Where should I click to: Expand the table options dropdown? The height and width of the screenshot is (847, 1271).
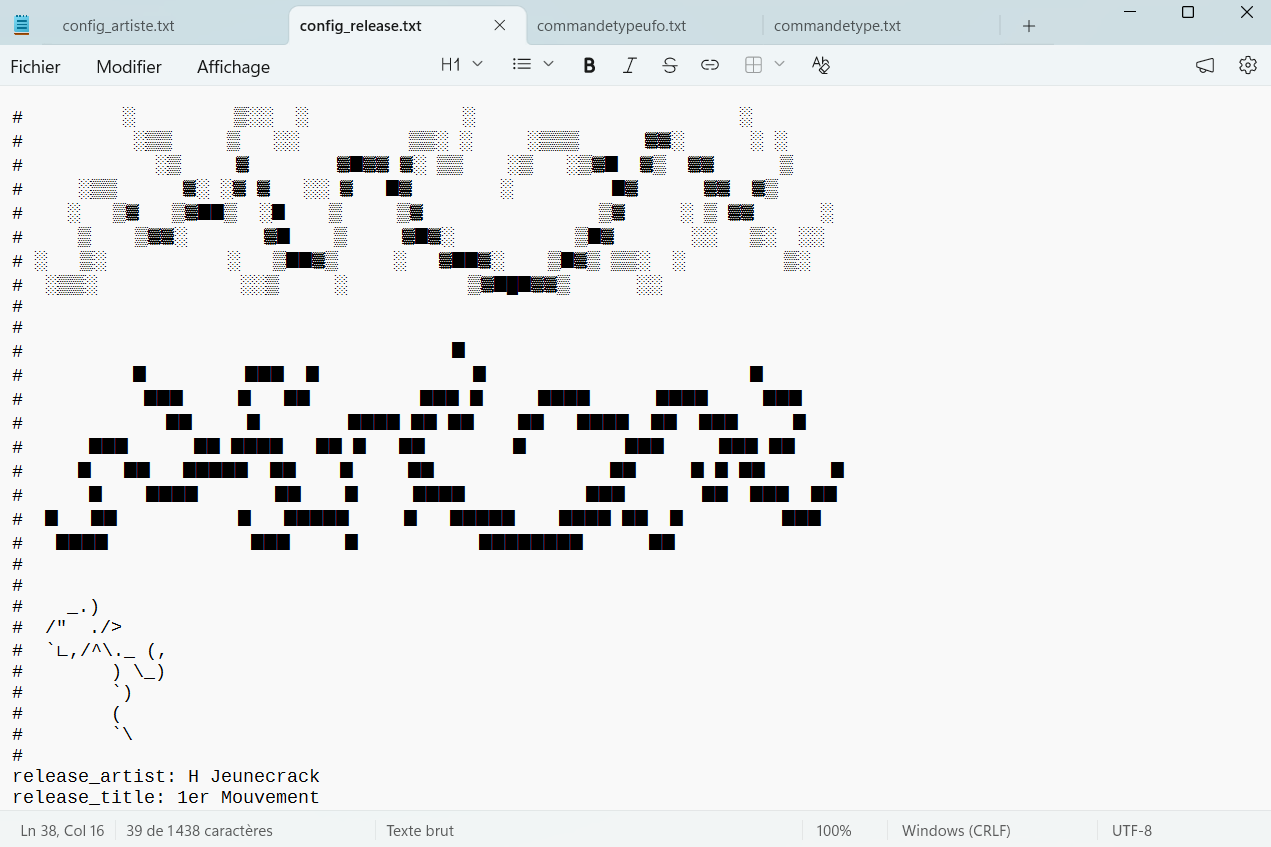(x=779, y=64)
